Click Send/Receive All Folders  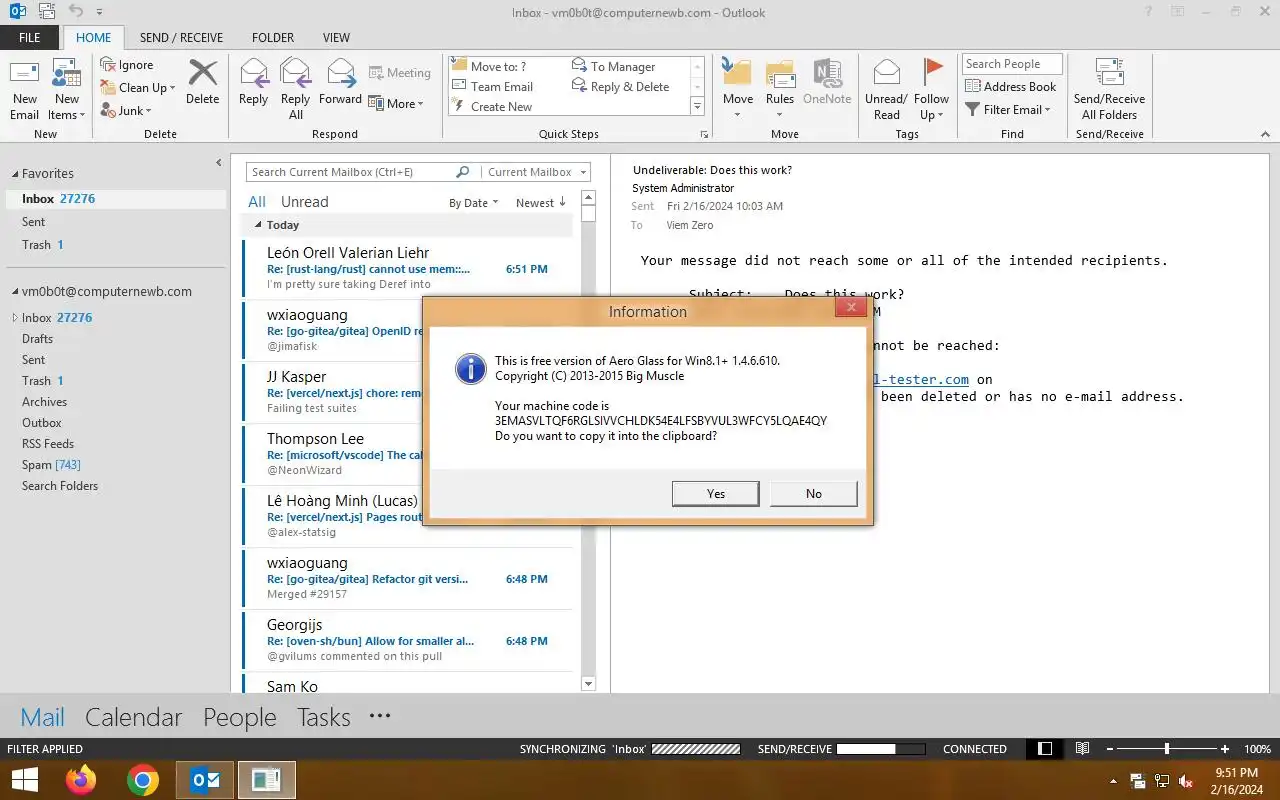(1109, 89)
